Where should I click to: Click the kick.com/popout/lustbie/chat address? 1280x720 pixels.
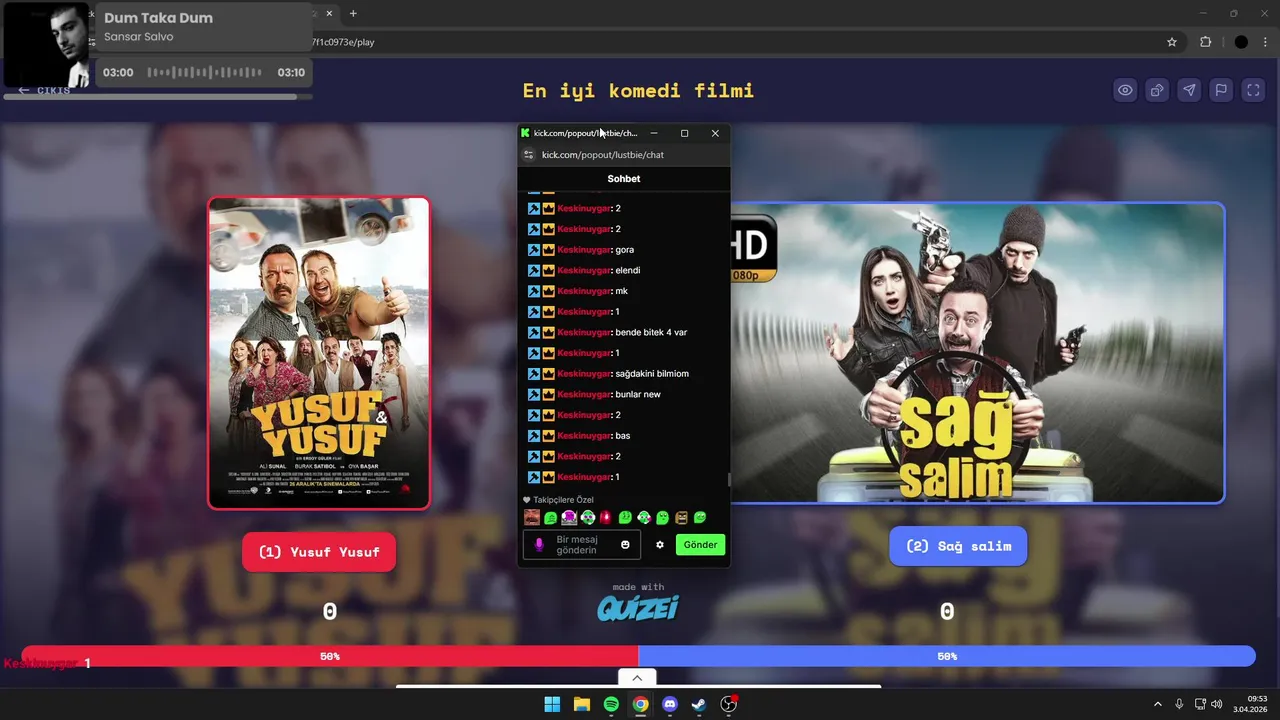pyautogui.click(x=603, y=155)
